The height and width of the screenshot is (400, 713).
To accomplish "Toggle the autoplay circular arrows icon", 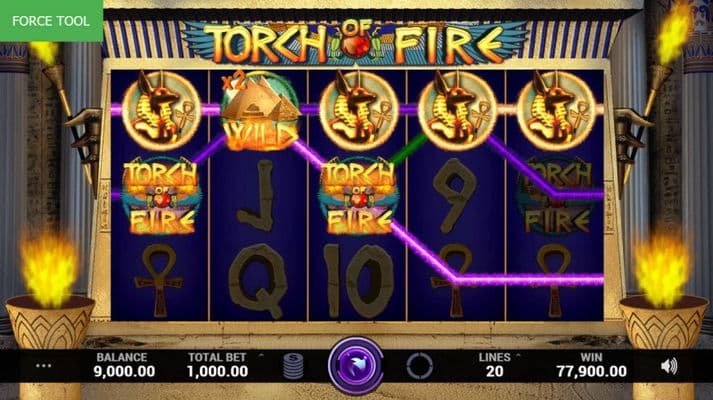I will [x=419, y=366].
